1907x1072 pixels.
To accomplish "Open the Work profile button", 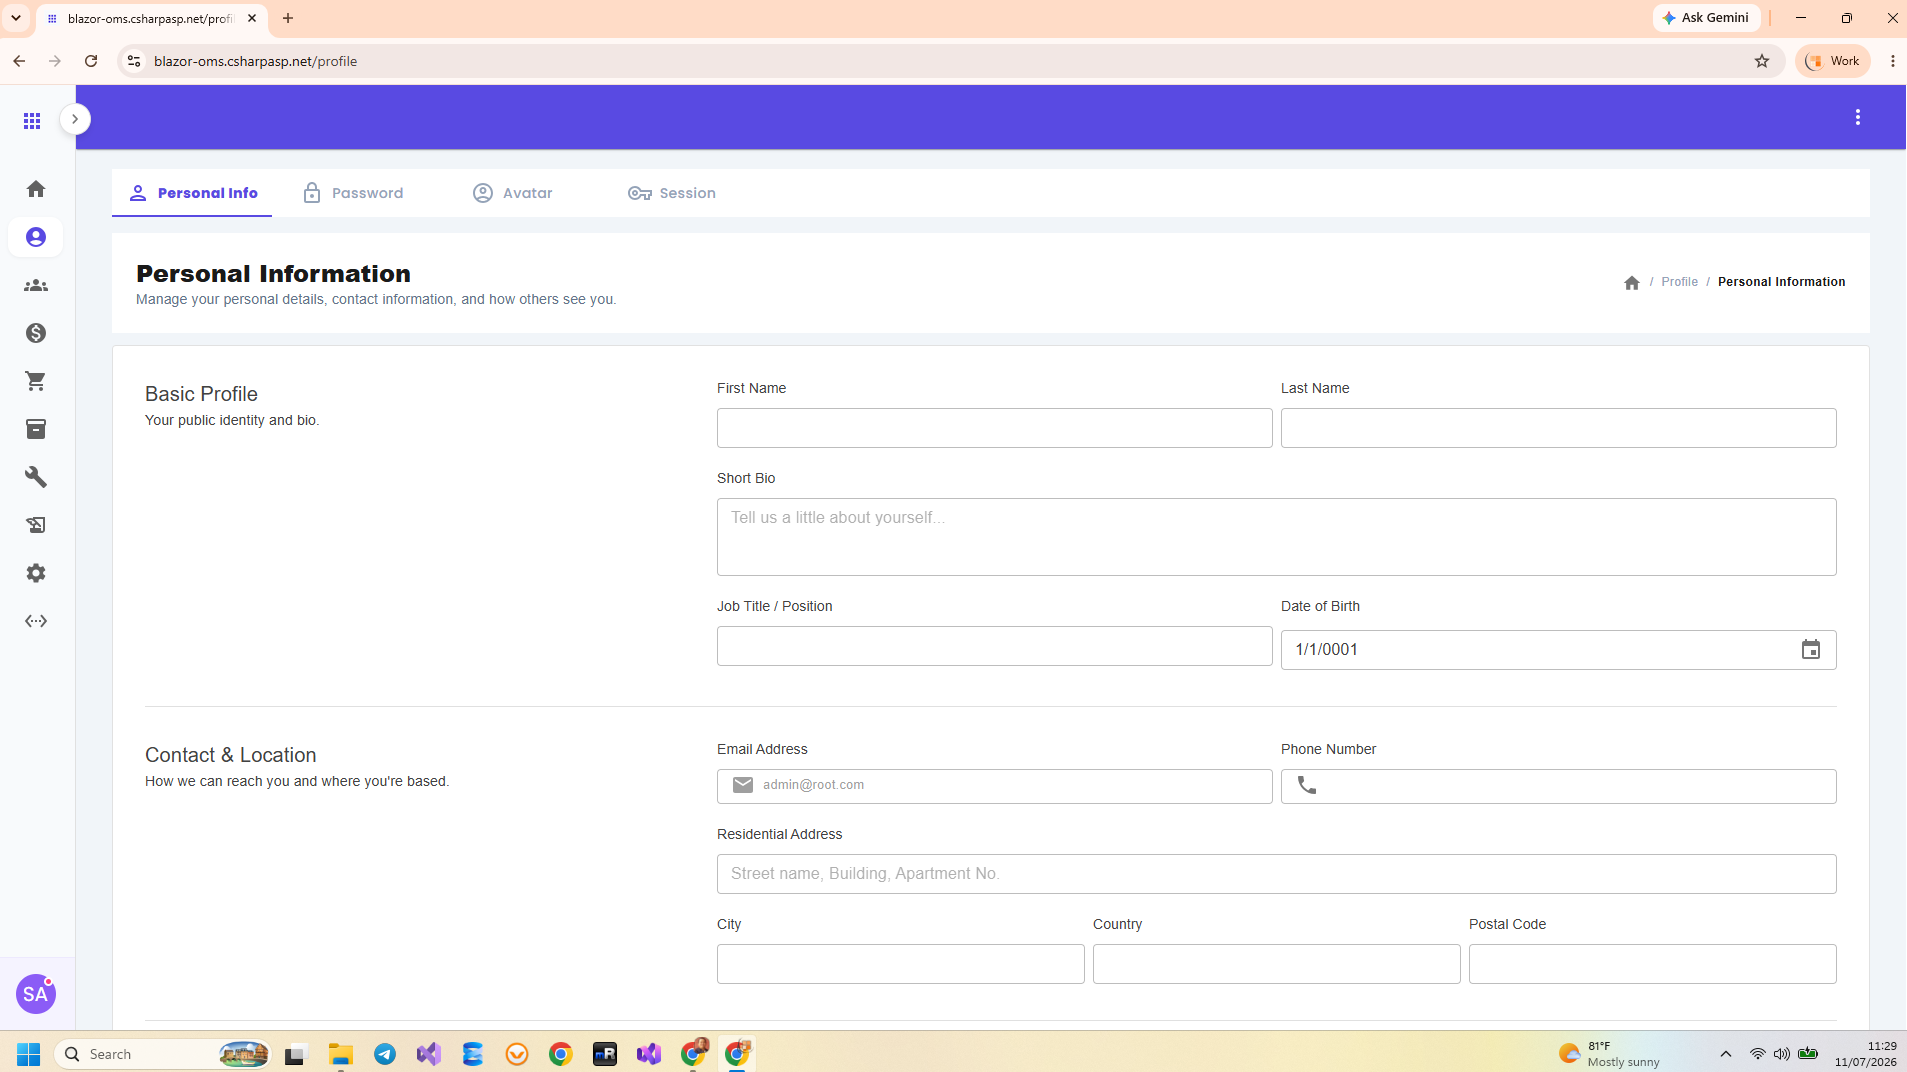I will pyautogui.click(x=1833, y=61).
